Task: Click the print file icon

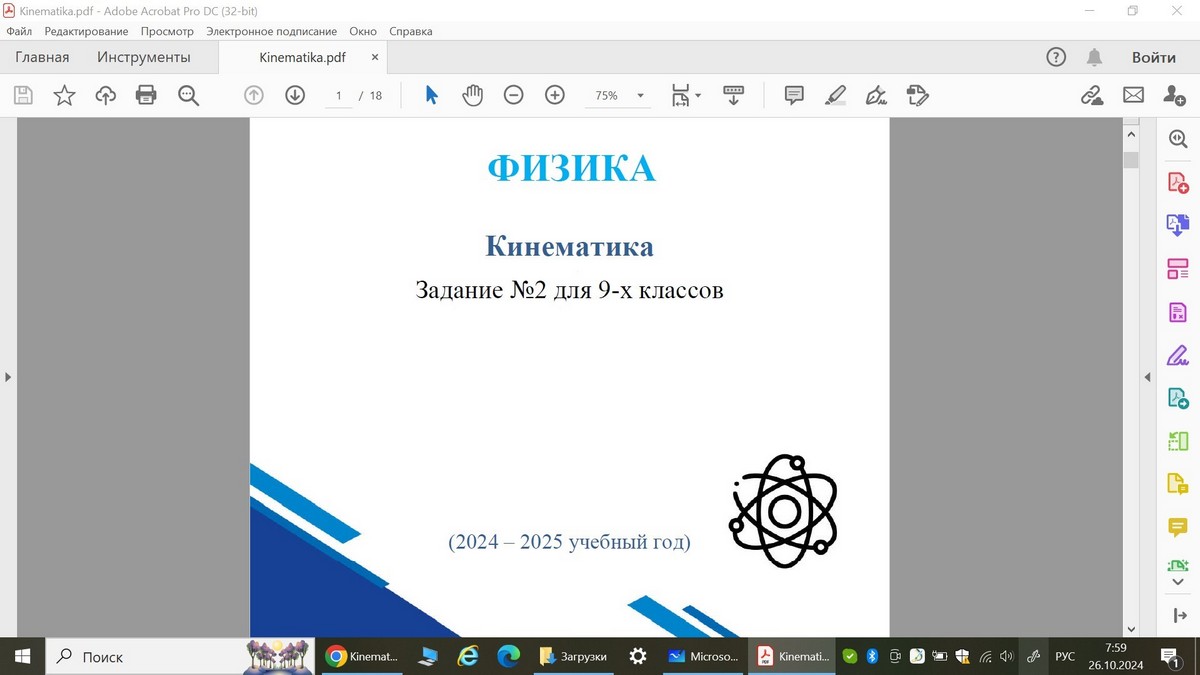Action: click(x=146, y=95)
